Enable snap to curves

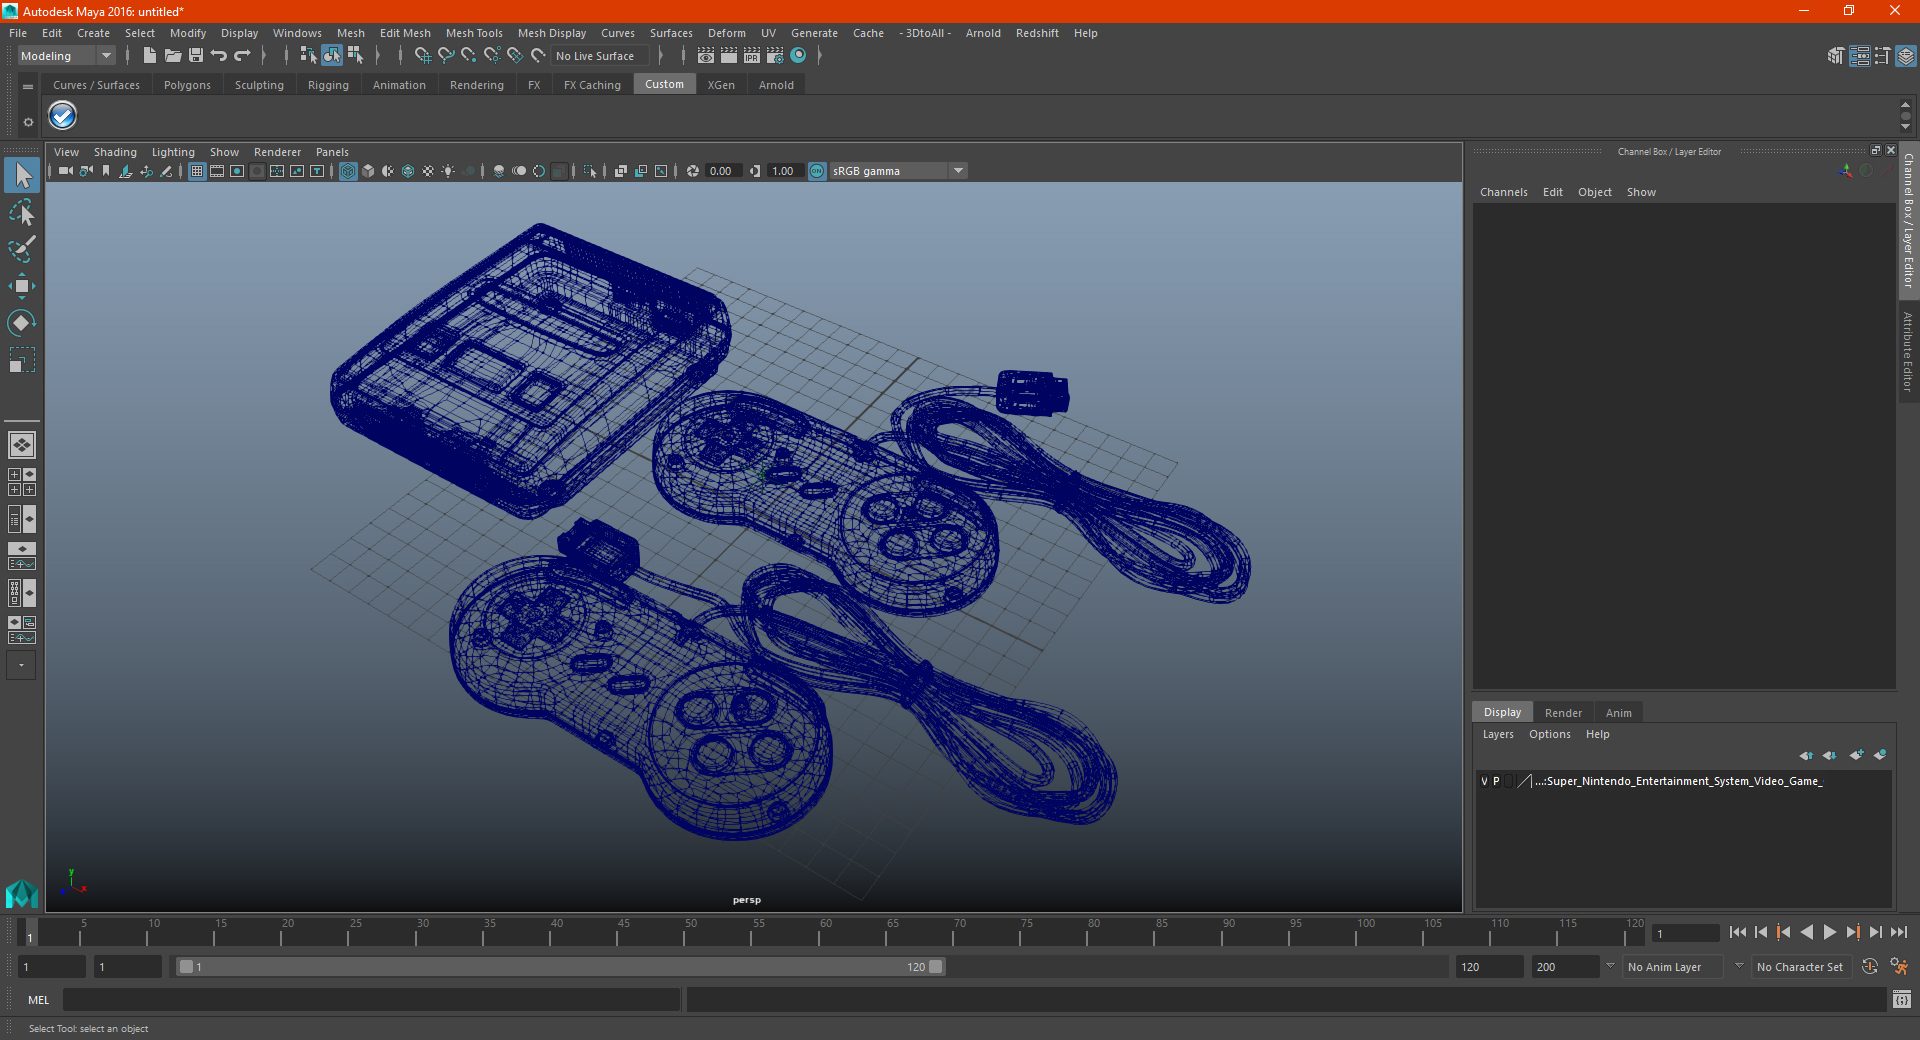446,56
